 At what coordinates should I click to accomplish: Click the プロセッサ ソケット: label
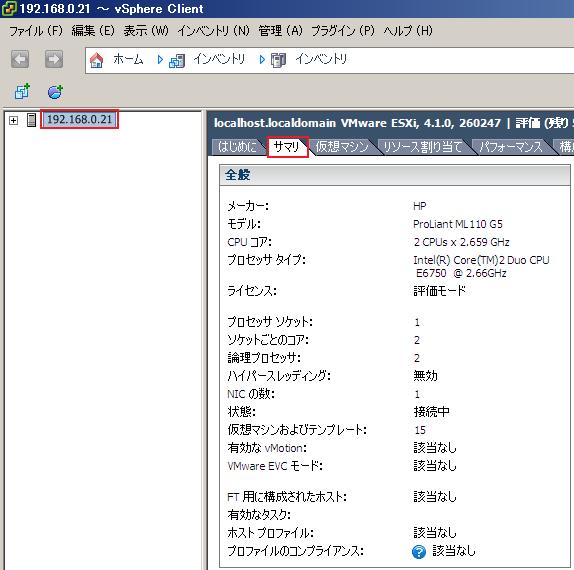[270, 322]
